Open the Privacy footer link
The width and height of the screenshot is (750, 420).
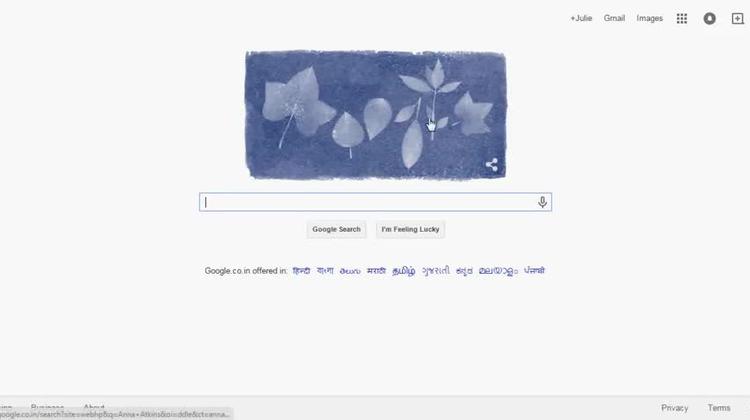coord(674,408)
